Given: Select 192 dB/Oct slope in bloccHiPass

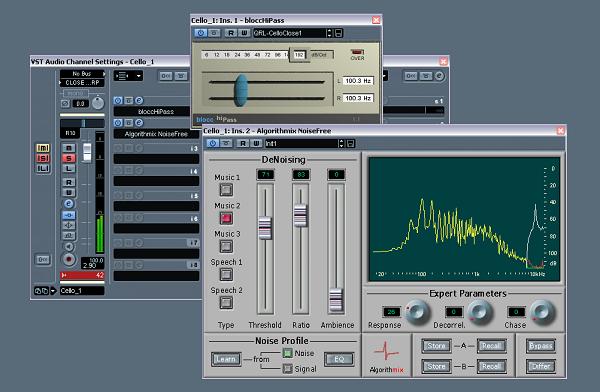Looking at the screenshot, I should [x=299, y=55].
